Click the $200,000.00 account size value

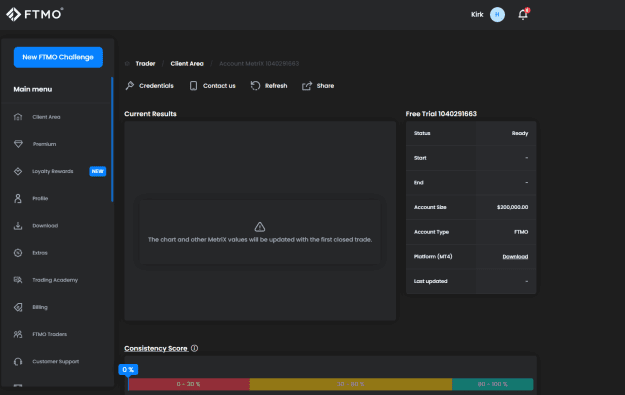(512, 207)
